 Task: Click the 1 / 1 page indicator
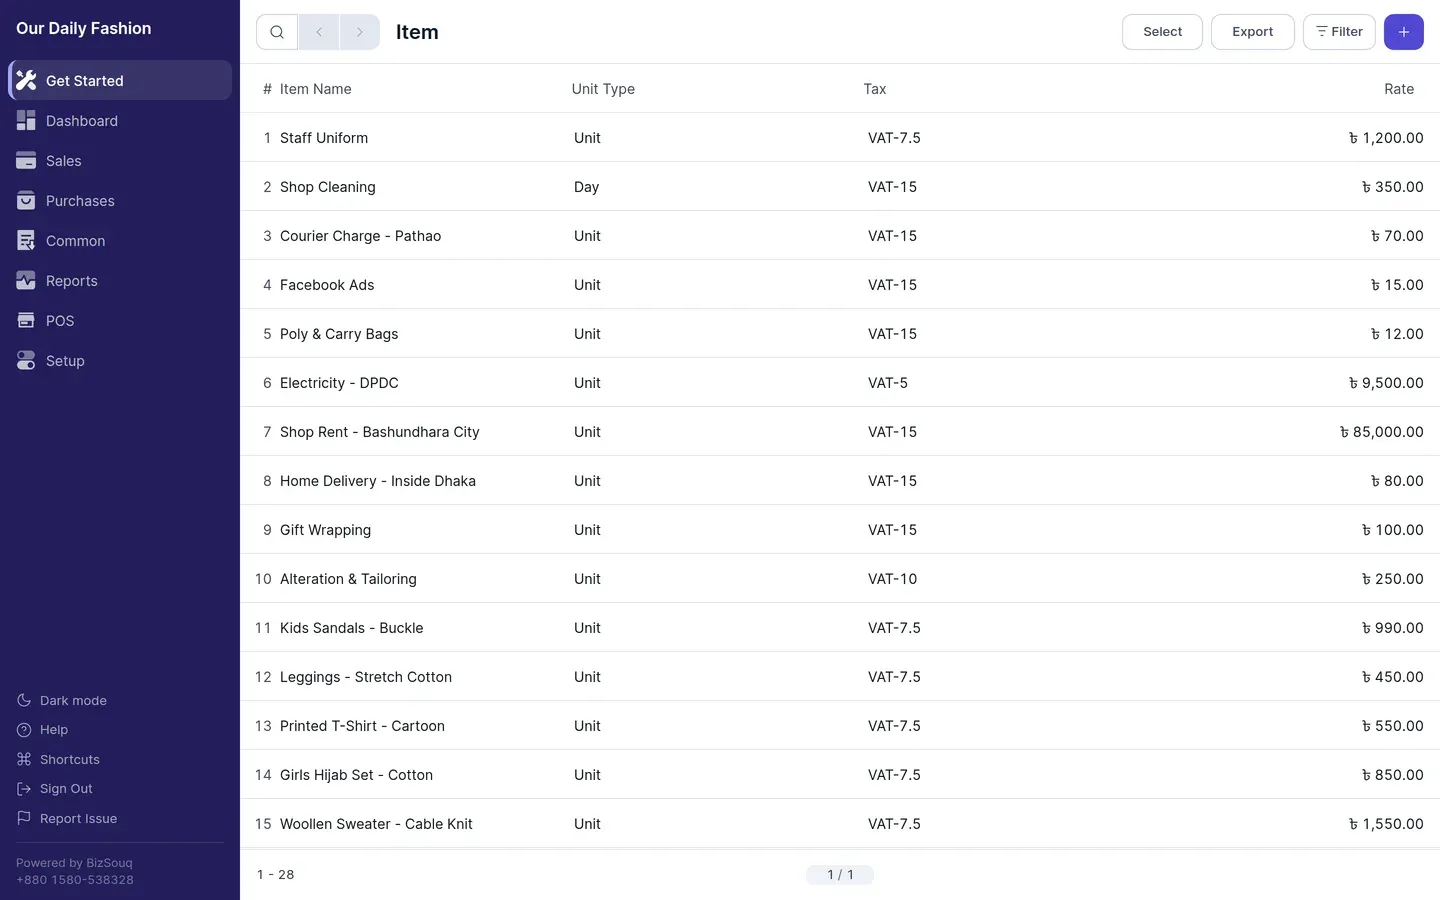(840, 875)
